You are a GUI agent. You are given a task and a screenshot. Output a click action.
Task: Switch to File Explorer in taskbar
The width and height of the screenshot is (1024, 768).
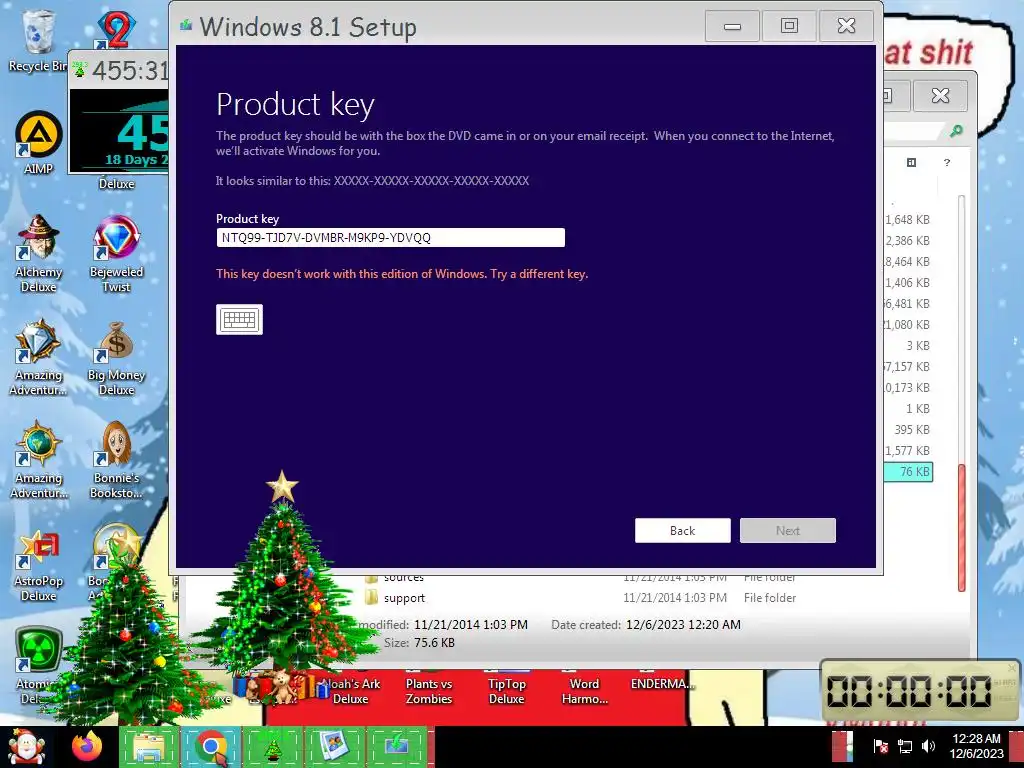(x=149, y=747)
